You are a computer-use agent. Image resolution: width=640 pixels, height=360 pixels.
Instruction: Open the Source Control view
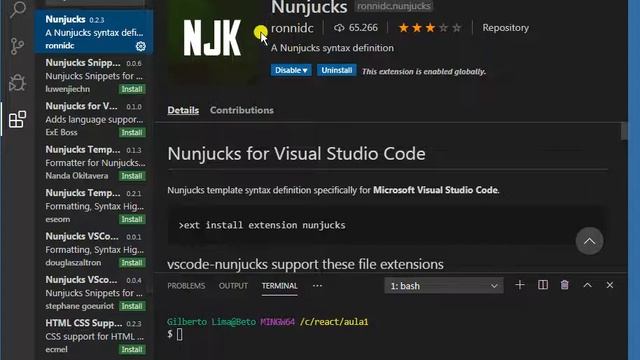(18, 46)
